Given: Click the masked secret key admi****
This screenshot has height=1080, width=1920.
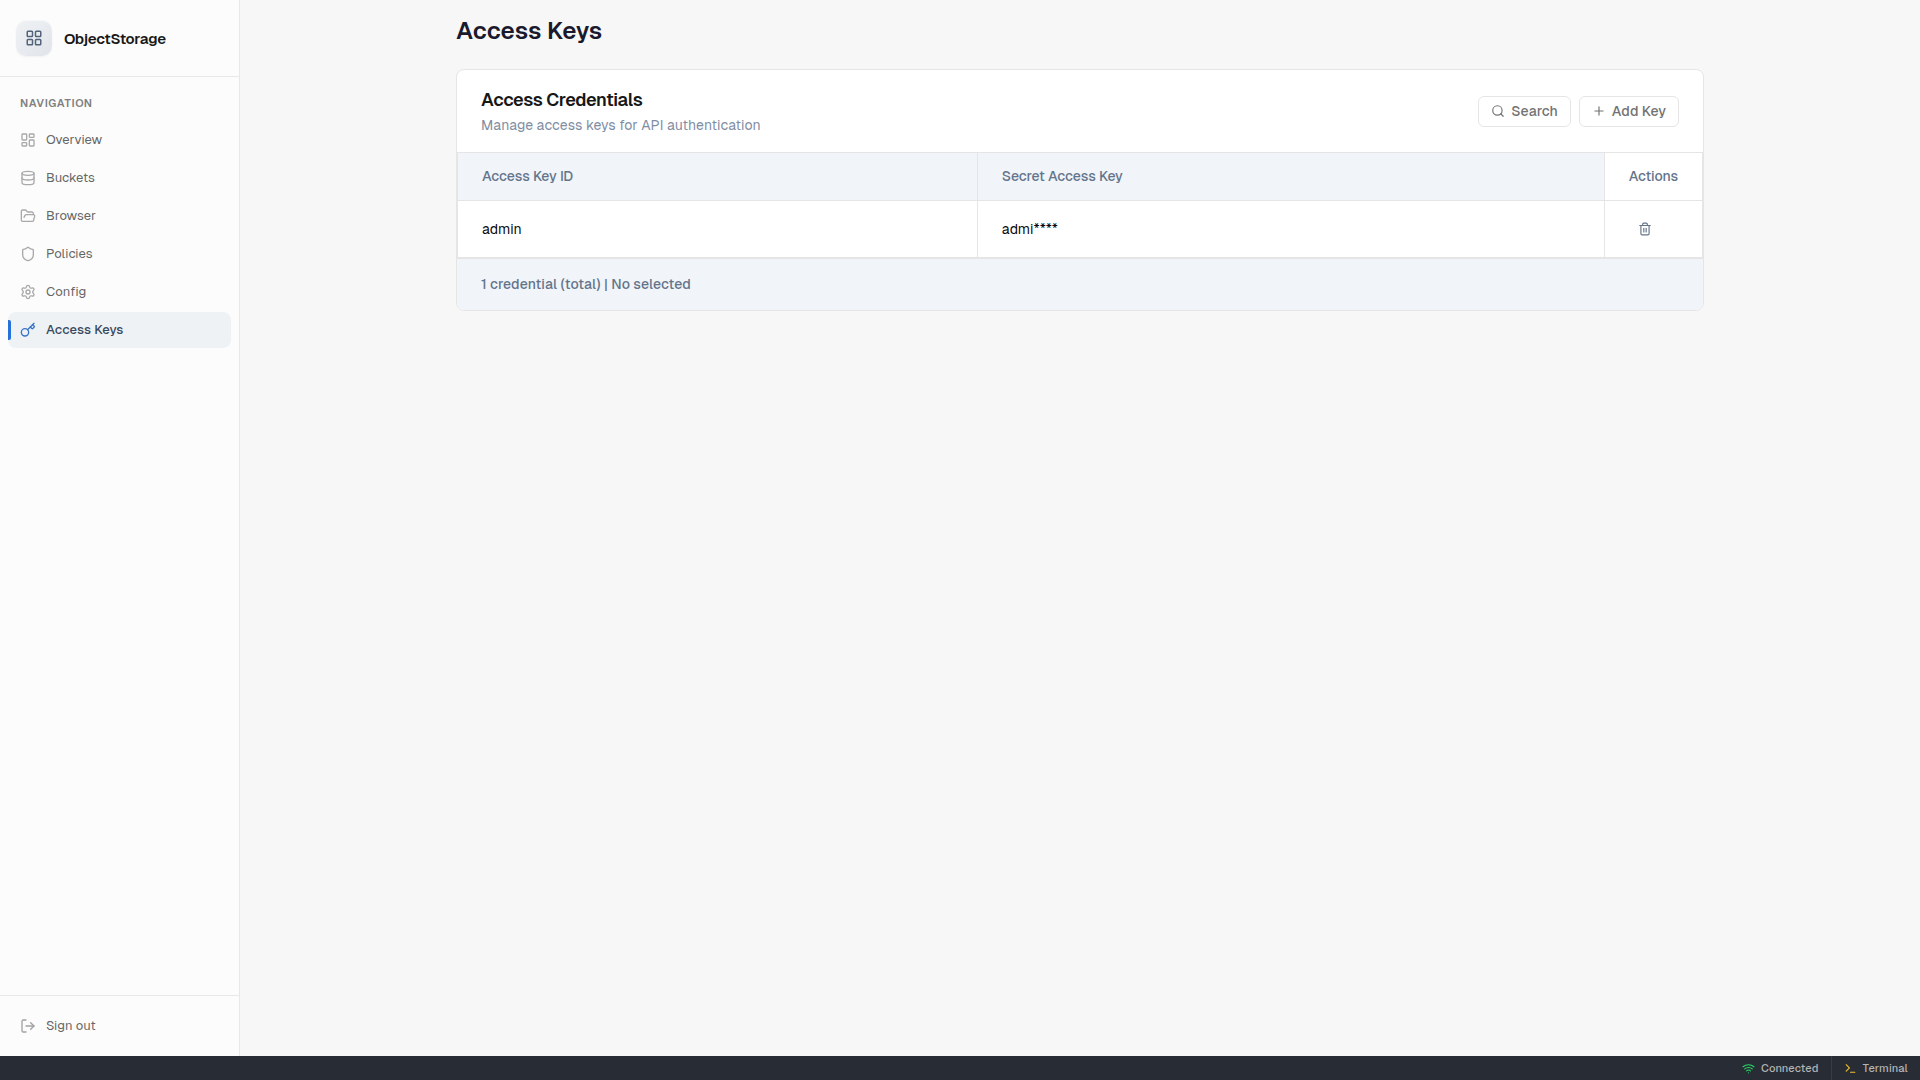Looking at the screenshot, I should click(1029, 229).
